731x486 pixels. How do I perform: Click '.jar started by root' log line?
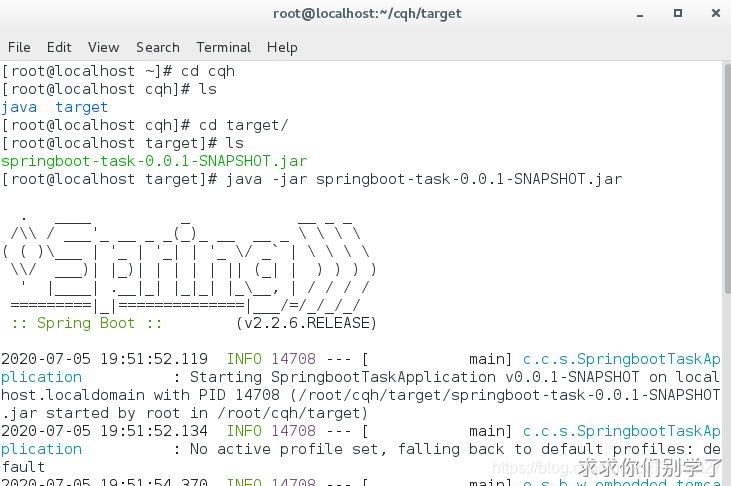[185, 413]
